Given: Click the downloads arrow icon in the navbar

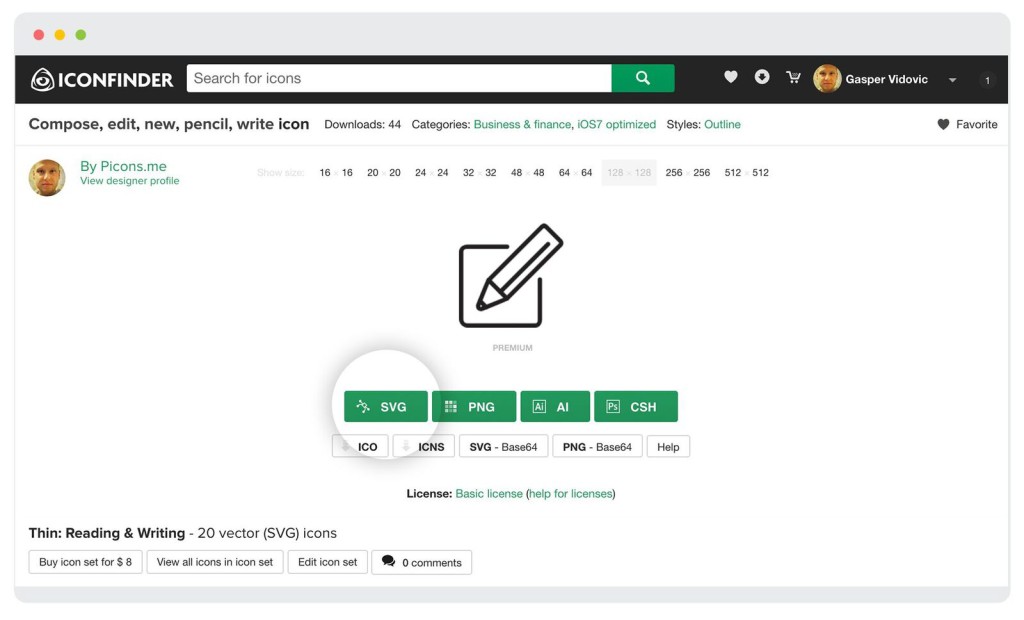Looking at the screenshot, I should [762, 77].
